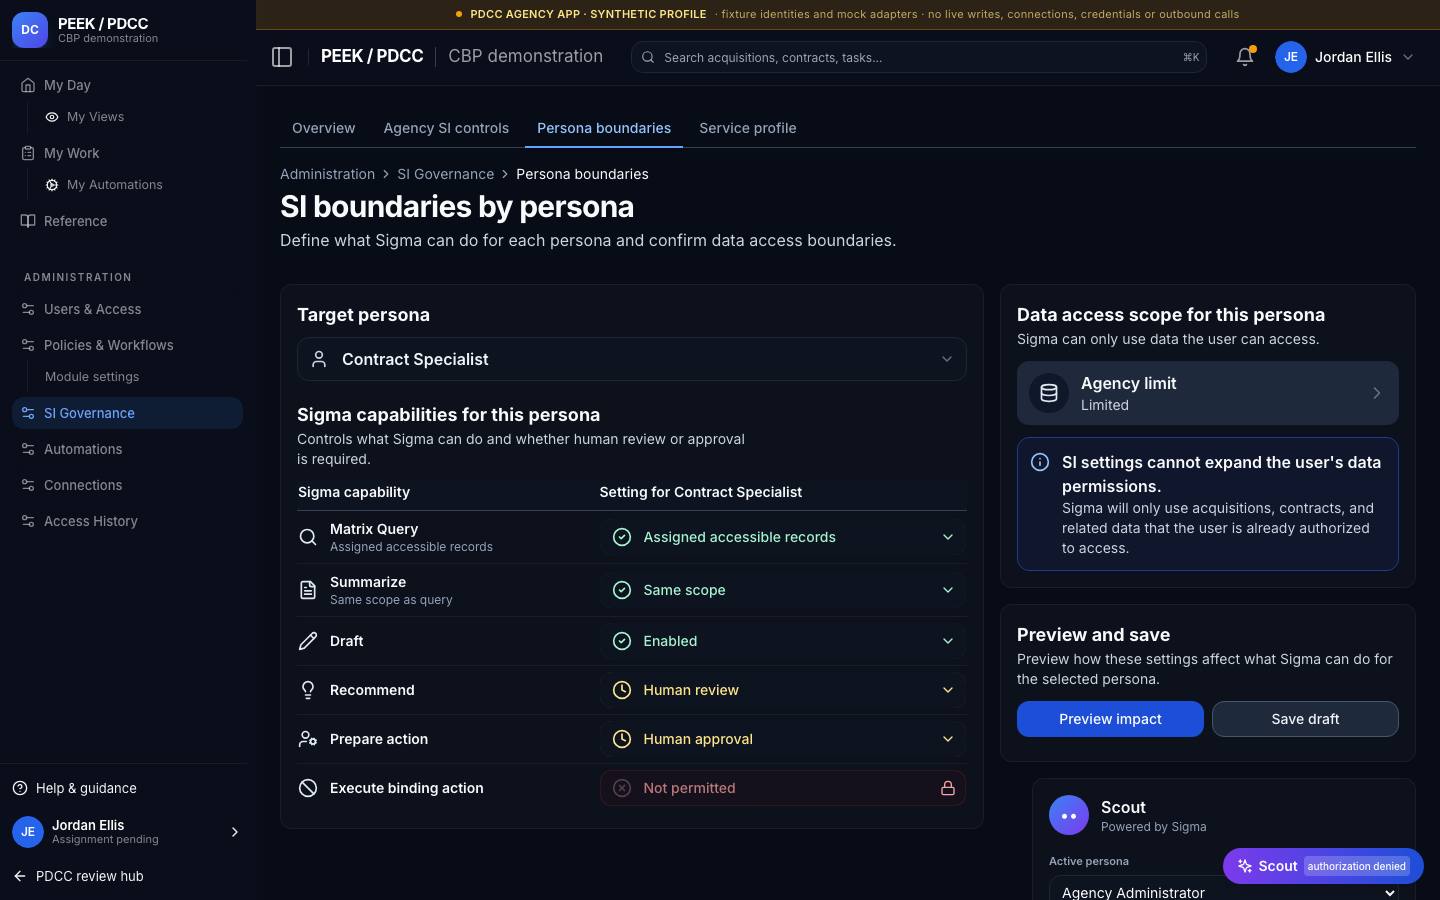Open Module settings in the sidebar

[139, 377]
